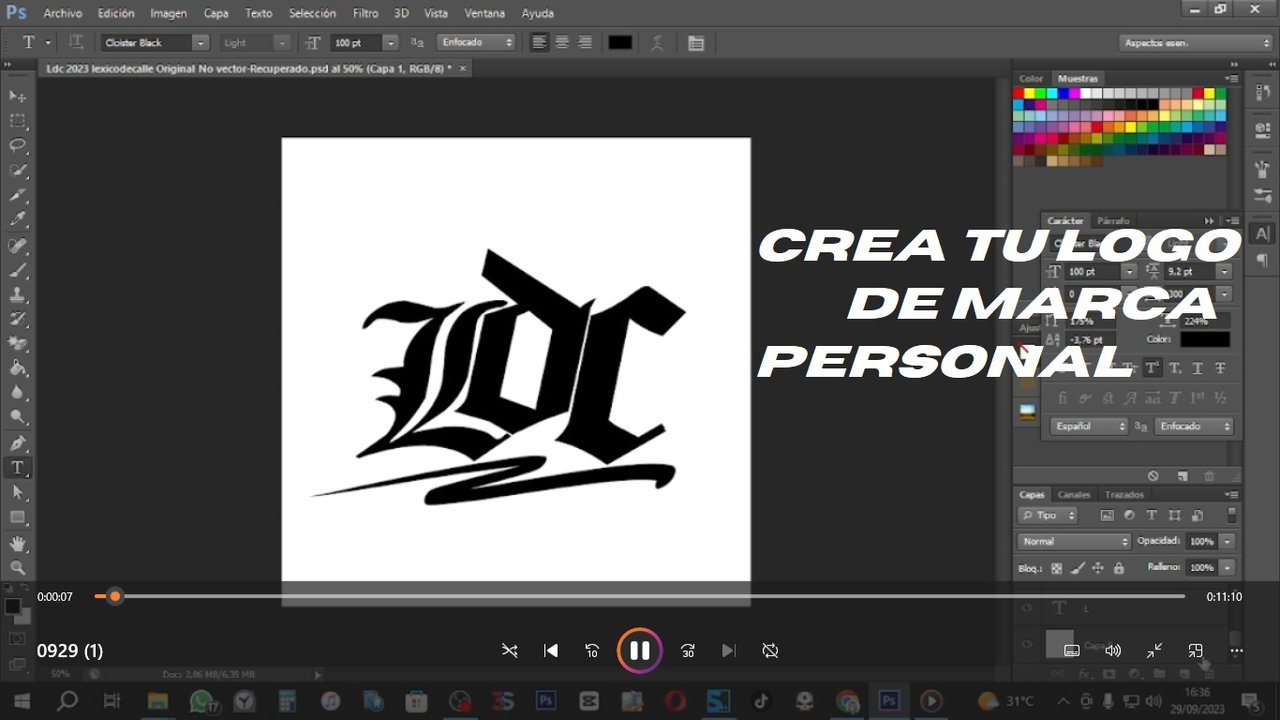Toggle the Character and Paragraph panels button
1280x720 pixels.
tap(696, 43)
